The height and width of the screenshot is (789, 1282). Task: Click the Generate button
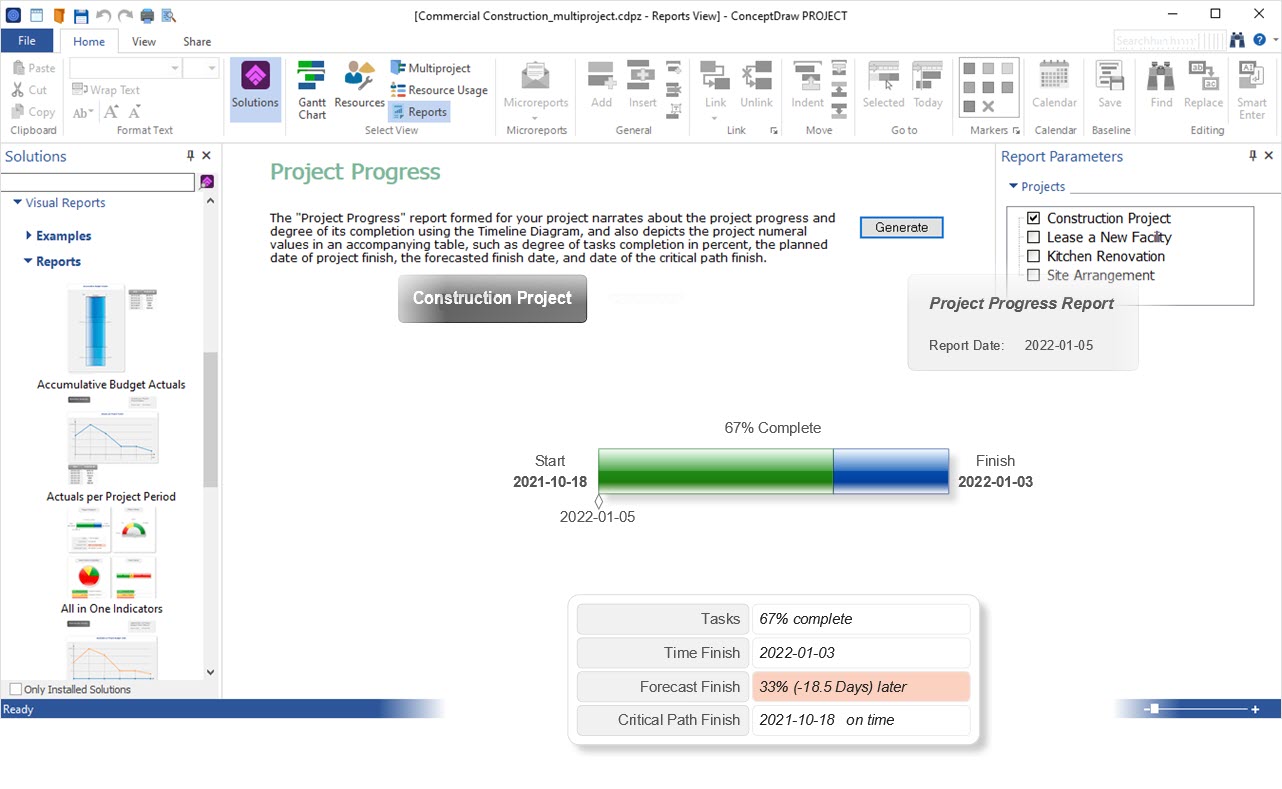[x=901, y=227]
